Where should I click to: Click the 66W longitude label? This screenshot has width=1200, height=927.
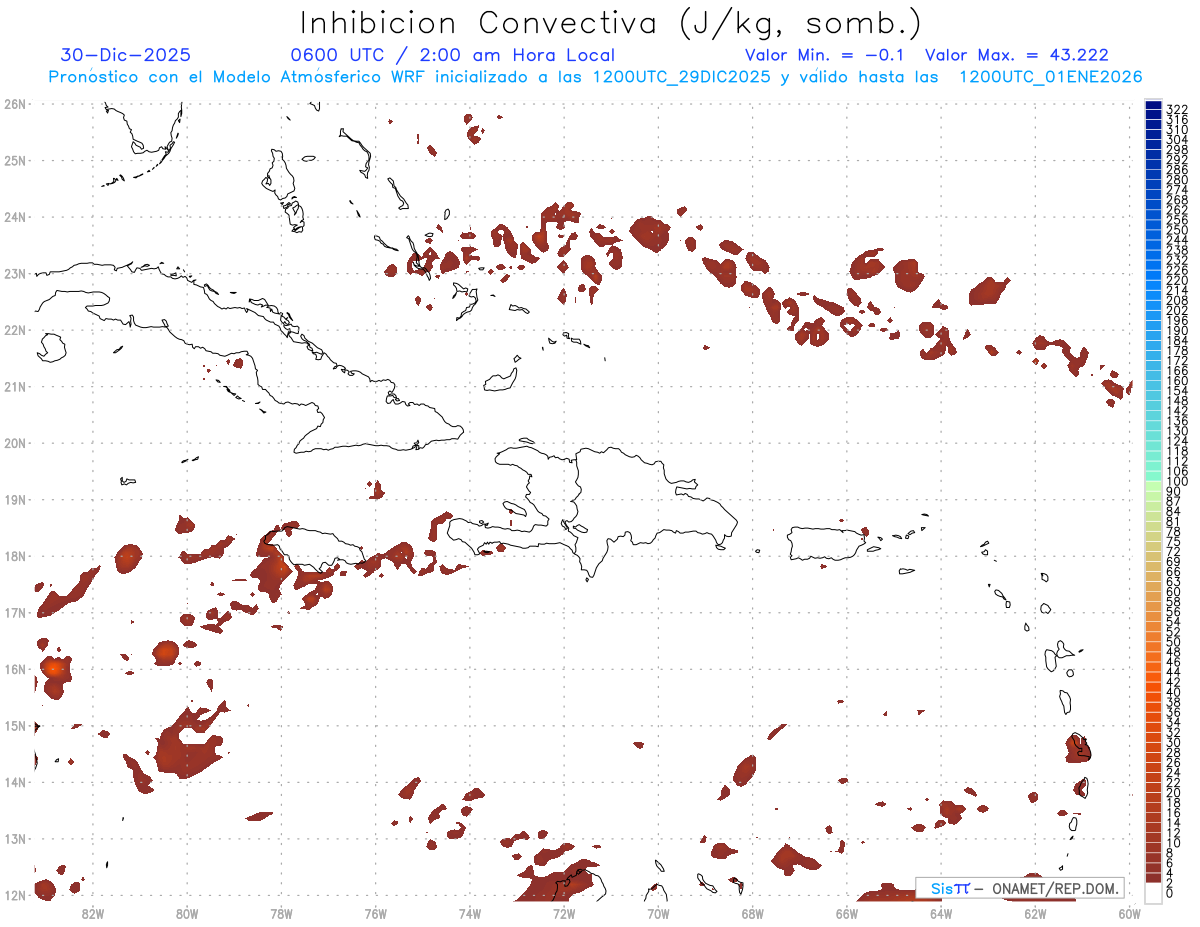846,912
